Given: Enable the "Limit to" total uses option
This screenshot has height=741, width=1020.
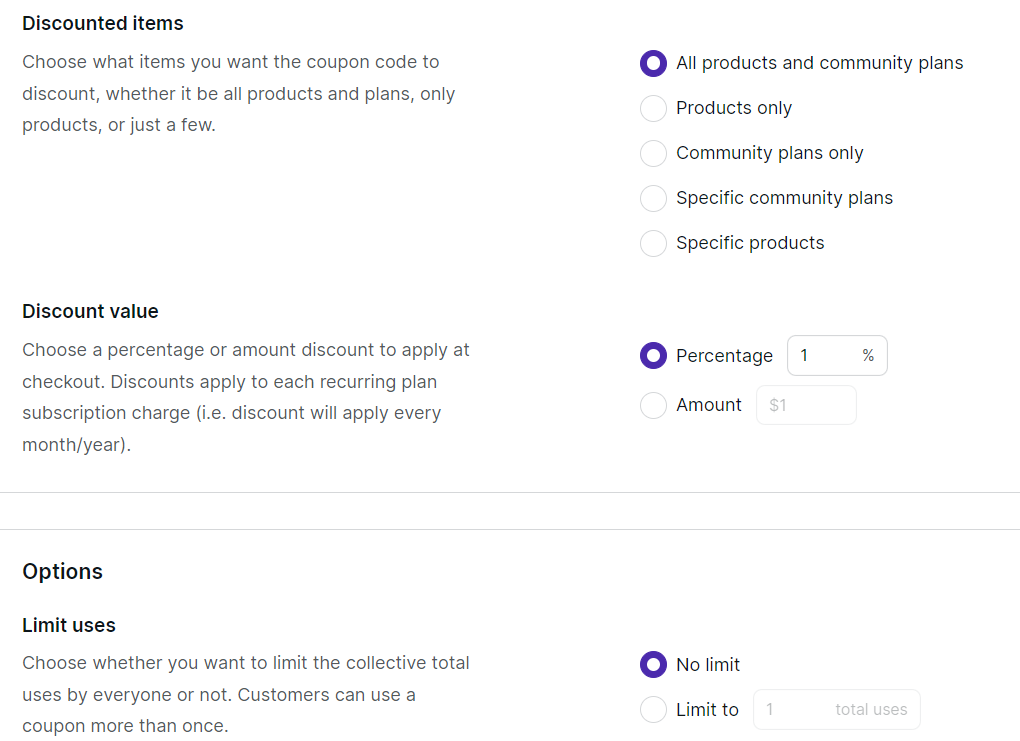Looking at the screenshot, I should point(653,710).
